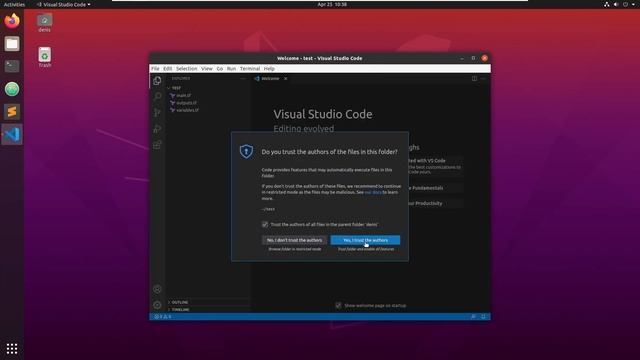Open the Run menu
Image resolution: width=640 pixels, height=360 pixels.
pos(231,69)
